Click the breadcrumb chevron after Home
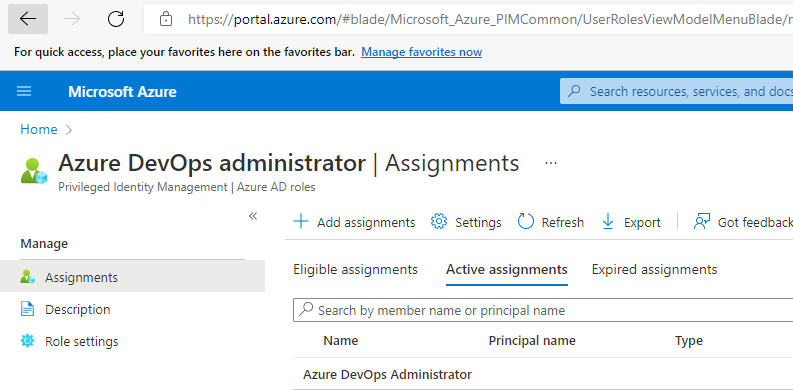Viewport: 793px width, 391px height. coord(69,130)
